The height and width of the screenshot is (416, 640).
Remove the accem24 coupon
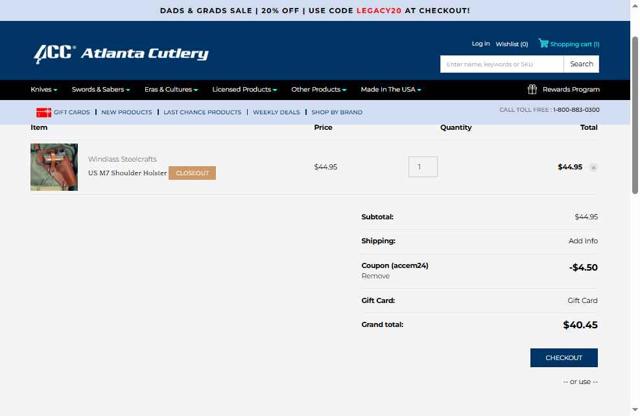(x=375, y=276)
